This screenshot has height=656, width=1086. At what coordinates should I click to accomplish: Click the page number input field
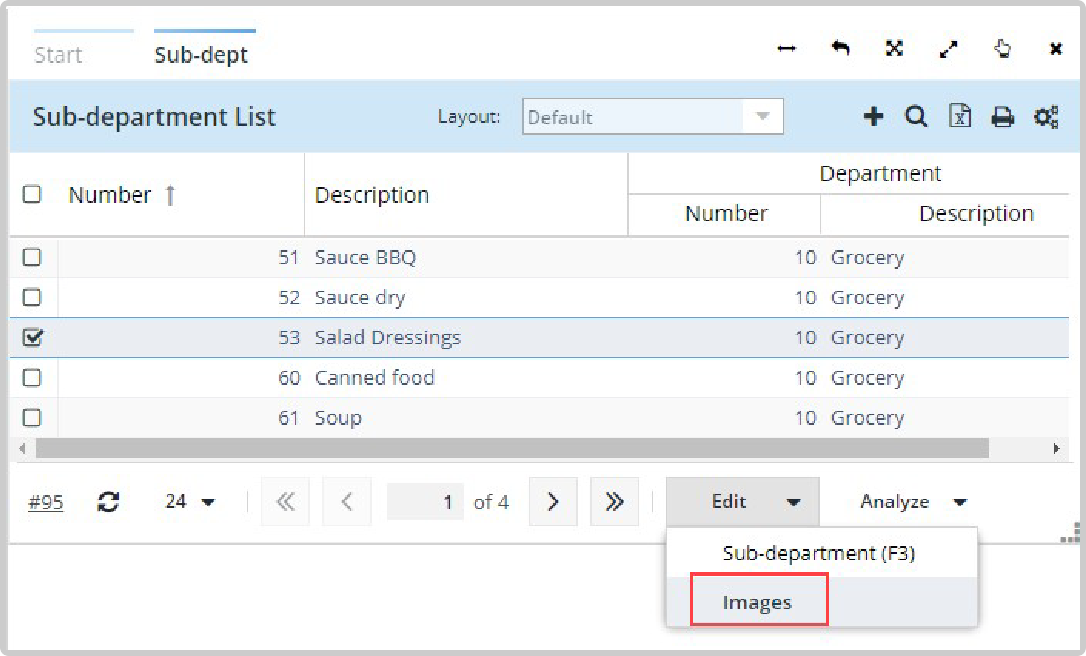[426, 502]
